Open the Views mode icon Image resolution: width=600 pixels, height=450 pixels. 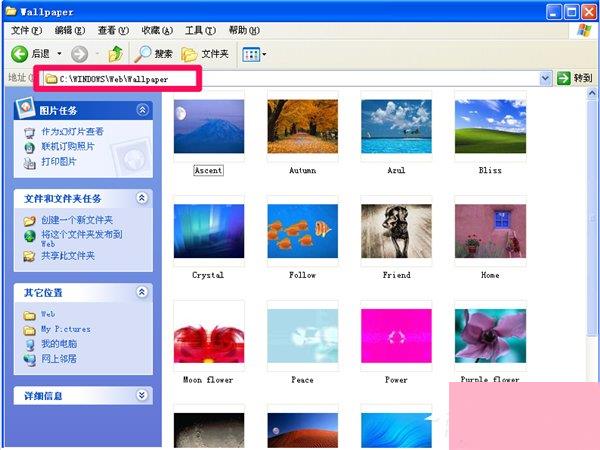click(x=251, y=54)
